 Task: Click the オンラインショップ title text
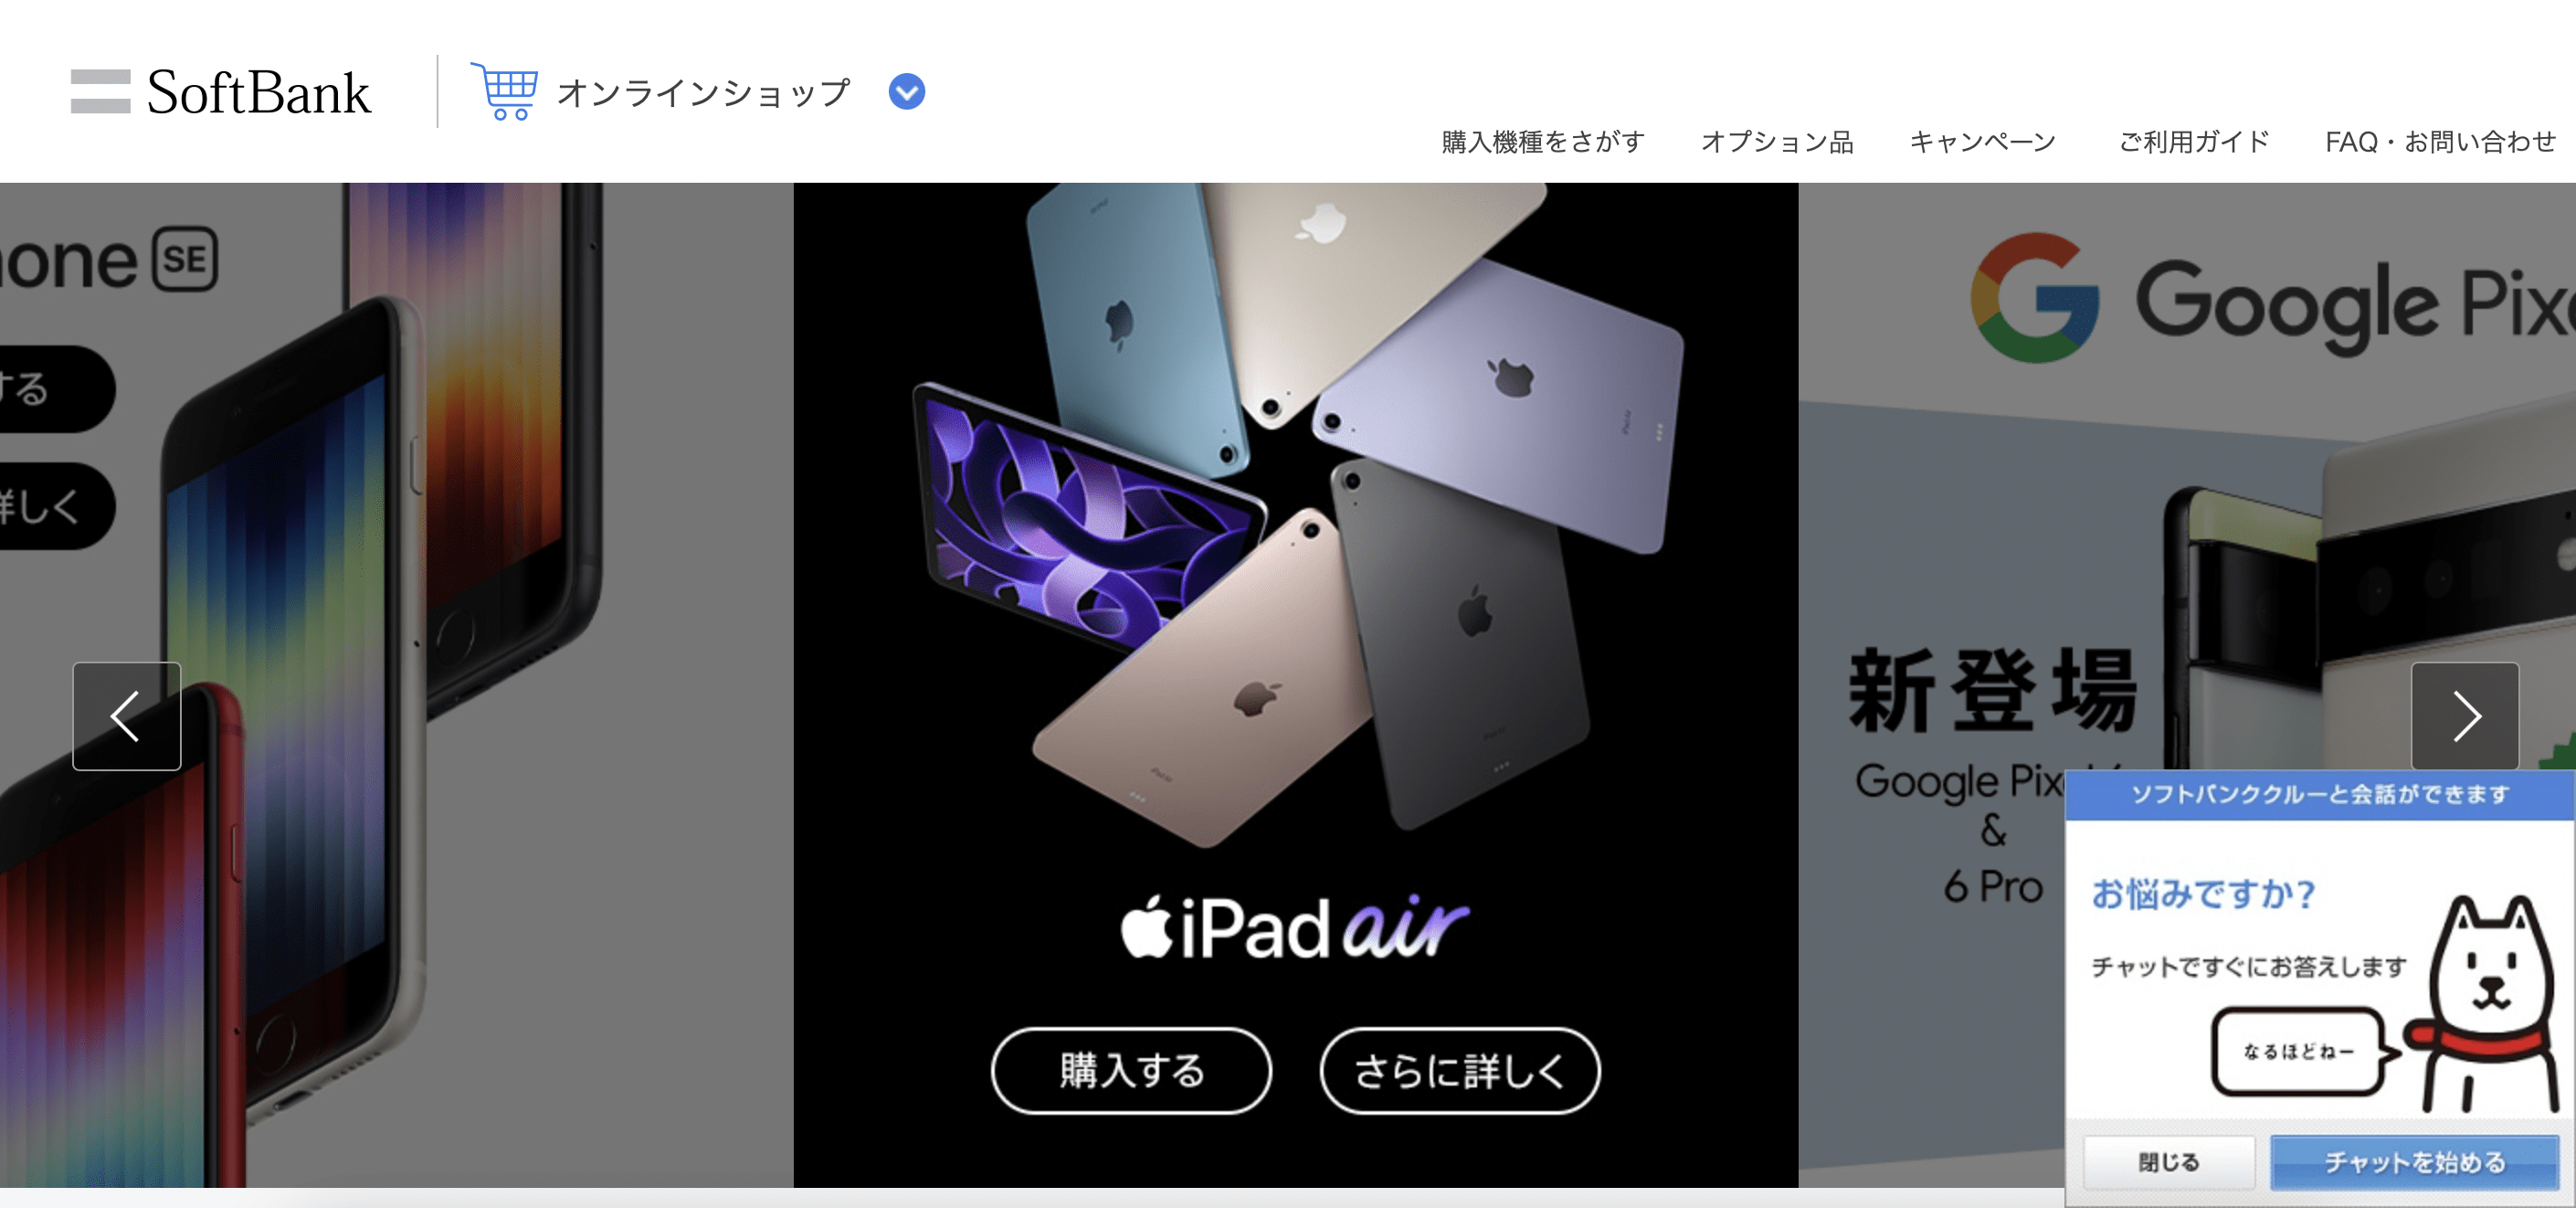coord(703,92)
